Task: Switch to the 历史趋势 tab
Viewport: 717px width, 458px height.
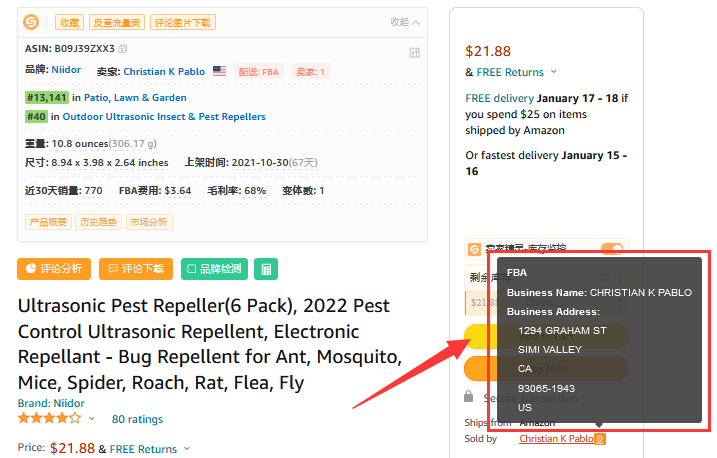Action: 98,222
